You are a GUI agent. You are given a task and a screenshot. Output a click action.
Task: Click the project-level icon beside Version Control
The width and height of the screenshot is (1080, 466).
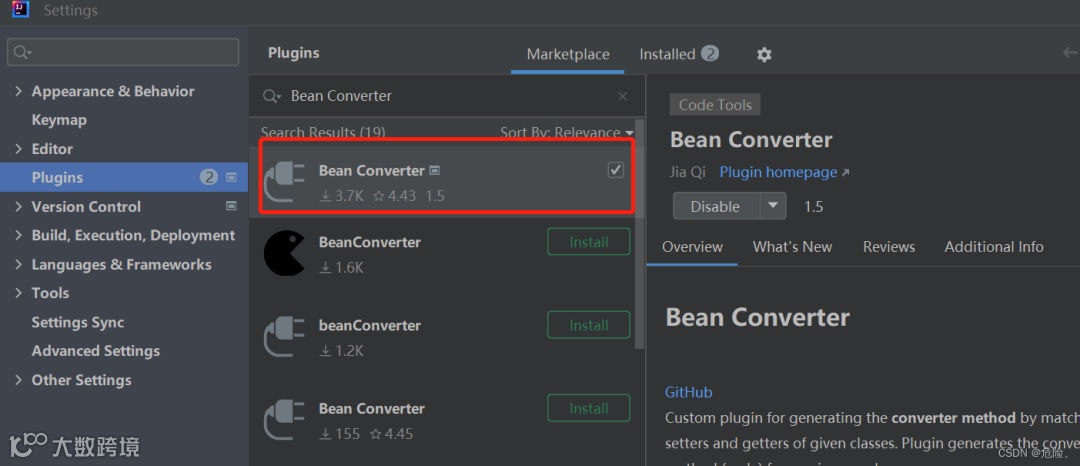[232, 206]
